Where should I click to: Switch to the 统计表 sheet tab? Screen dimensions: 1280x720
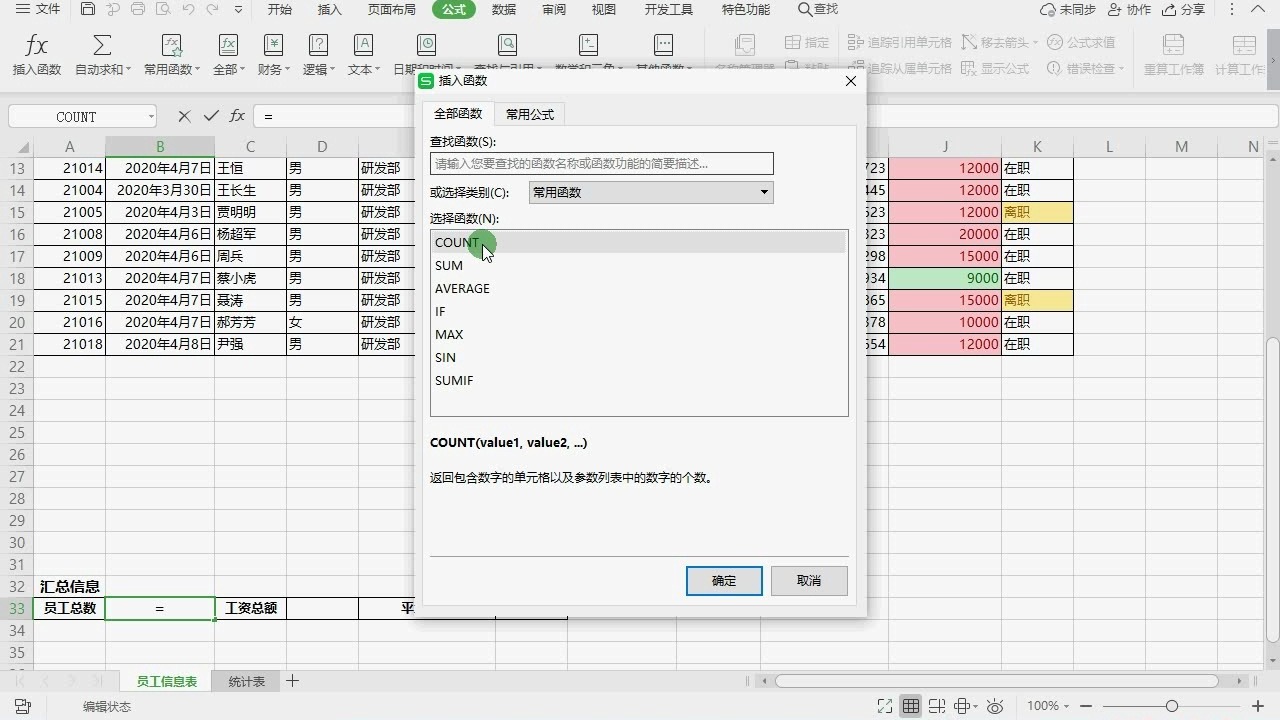245,681
